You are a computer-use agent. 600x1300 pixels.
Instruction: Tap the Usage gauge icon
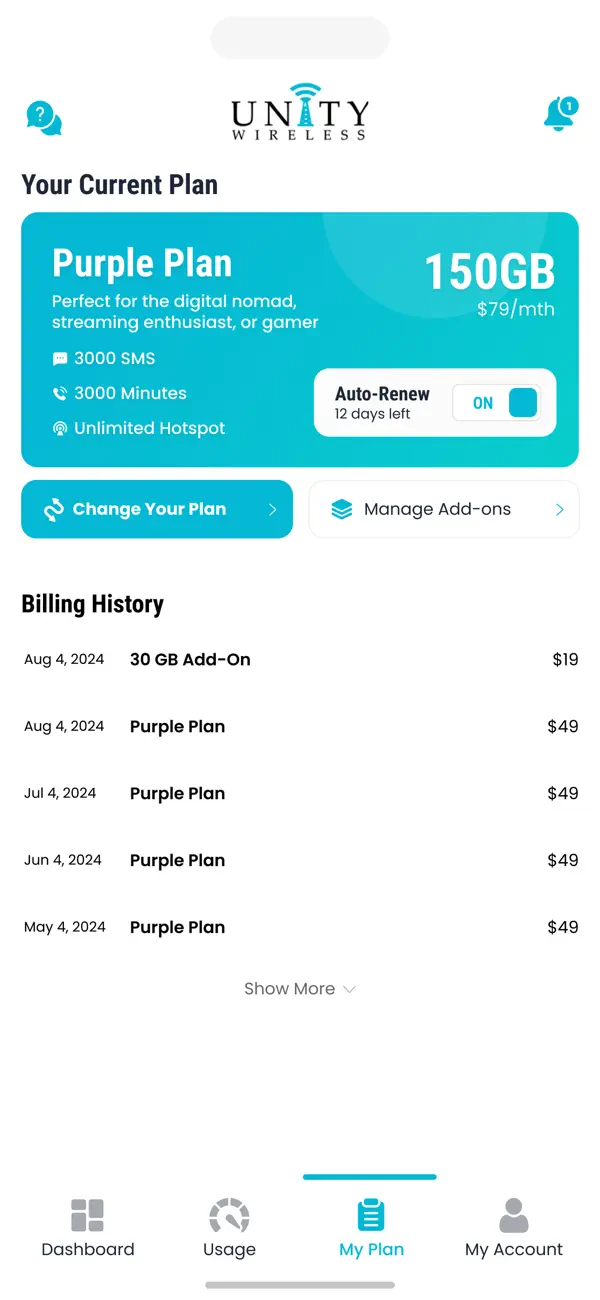click(229, 1215)
